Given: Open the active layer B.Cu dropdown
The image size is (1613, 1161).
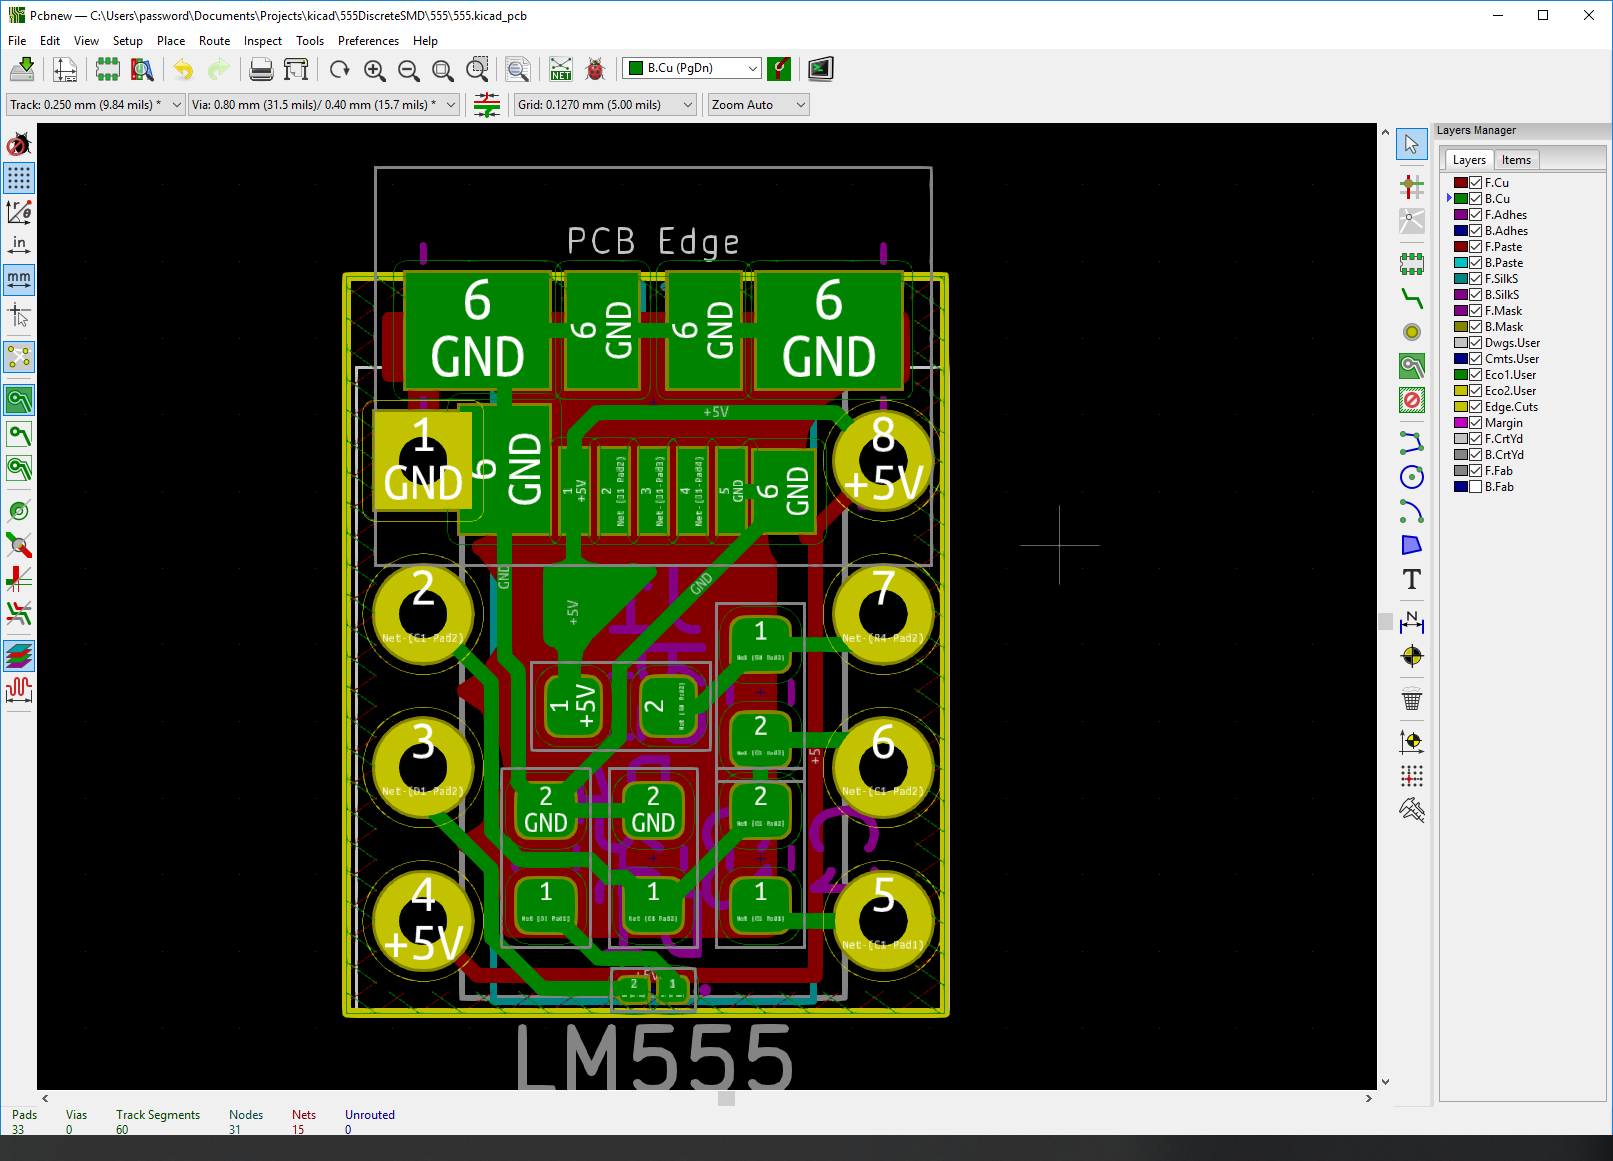Looking at the screenshot, I should coord(692,68).
